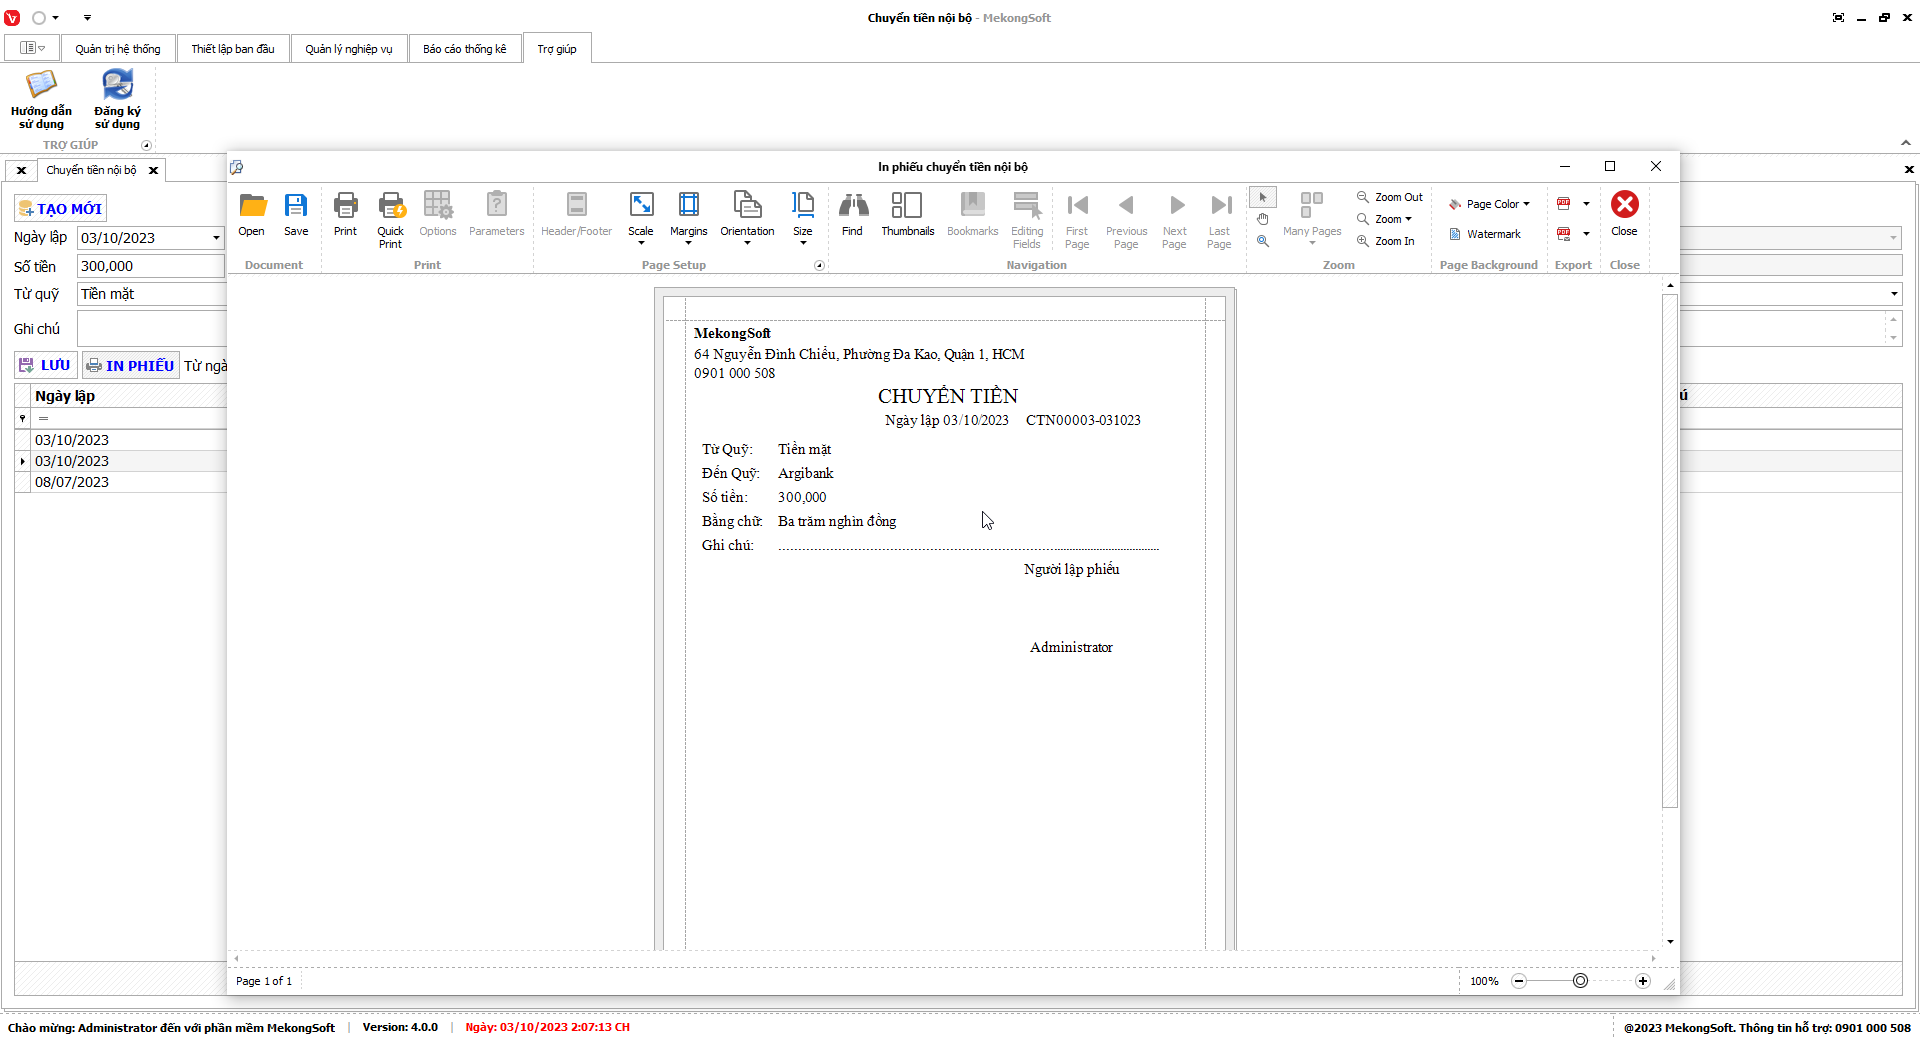Screen dimensions: 1920x1038
Task: Click the send-by-email icon below export
Action: pos(1564,234)
